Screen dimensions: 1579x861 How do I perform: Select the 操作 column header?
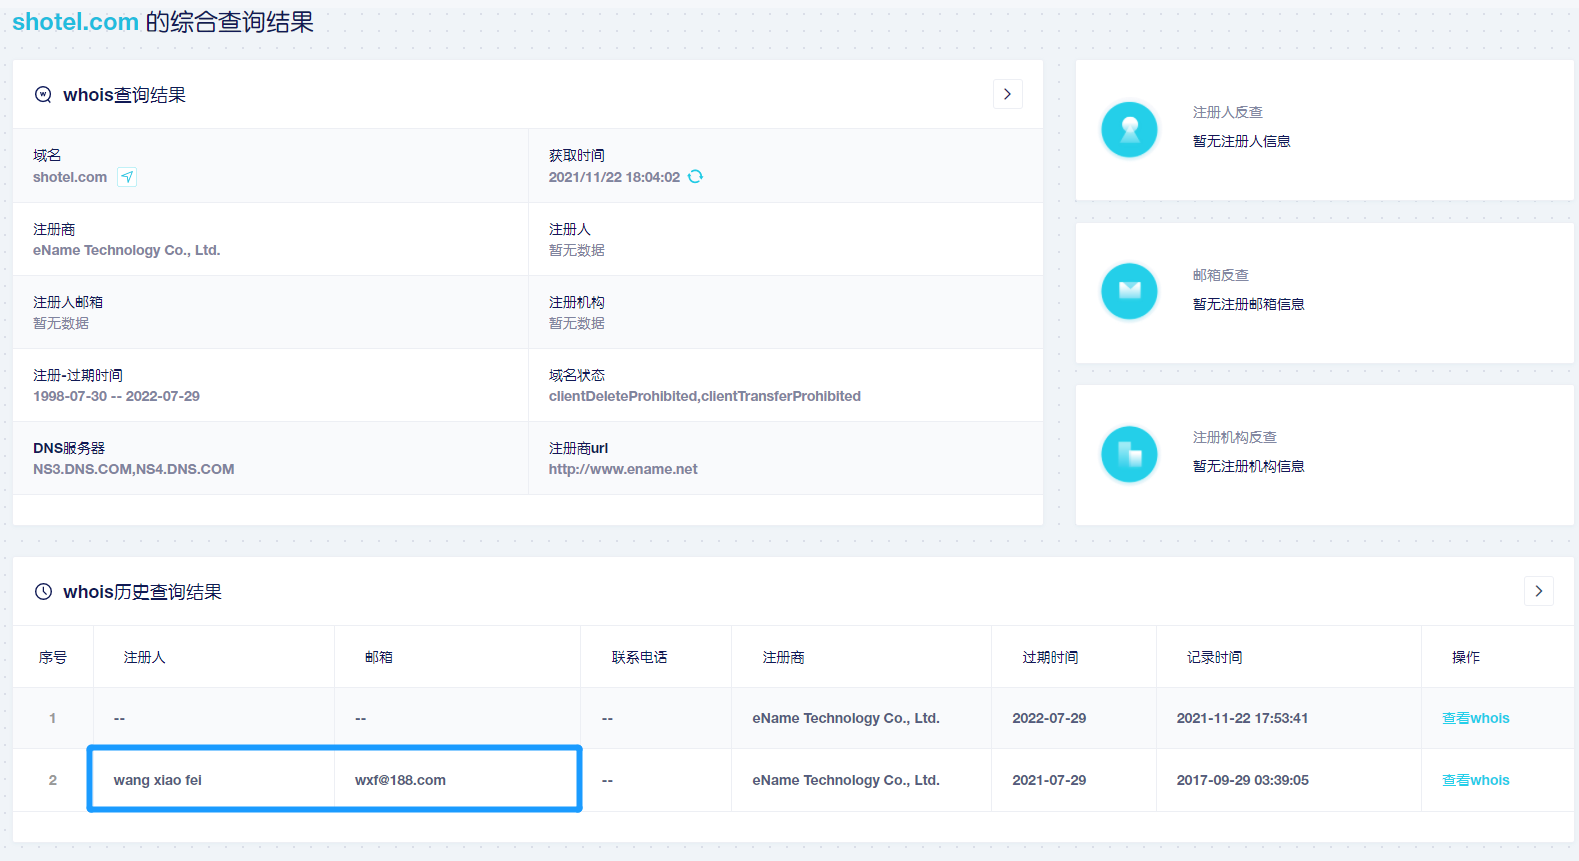(1466, 657)
